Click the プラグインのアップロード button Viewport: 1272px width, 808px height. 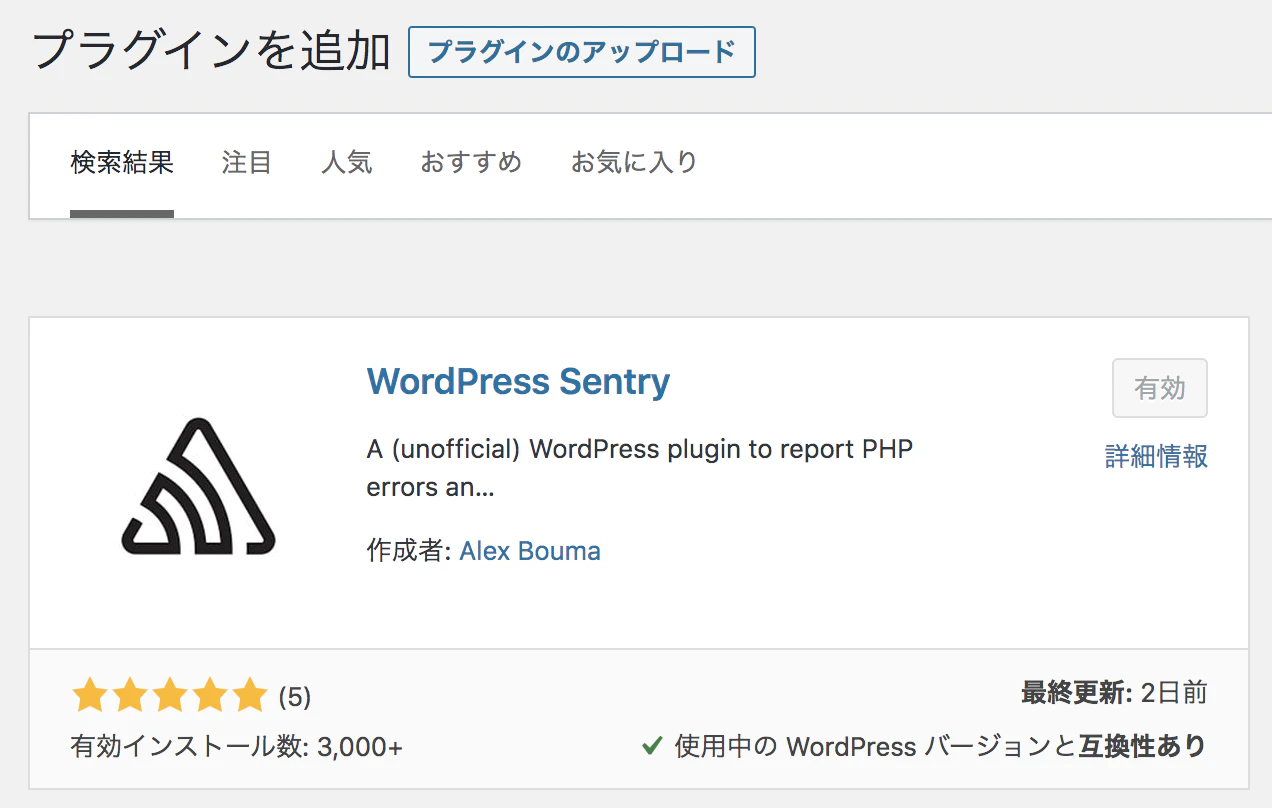[582, 52]
